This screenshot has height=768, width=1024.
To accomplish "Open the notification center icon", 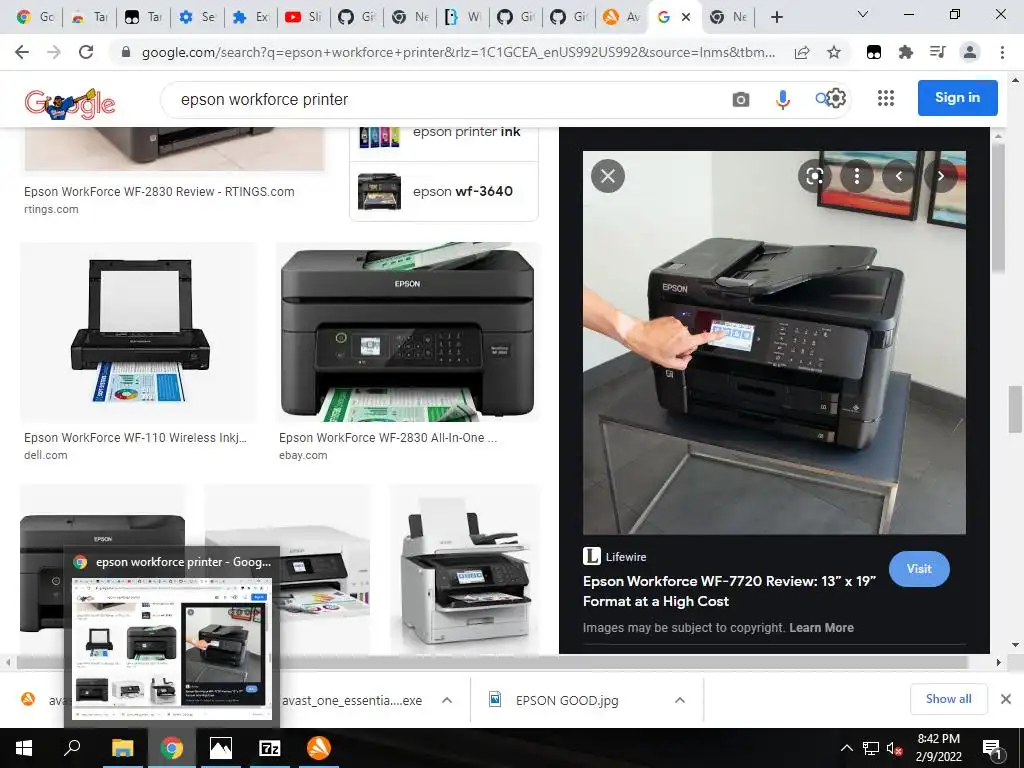I will click(x=992, y=749).
